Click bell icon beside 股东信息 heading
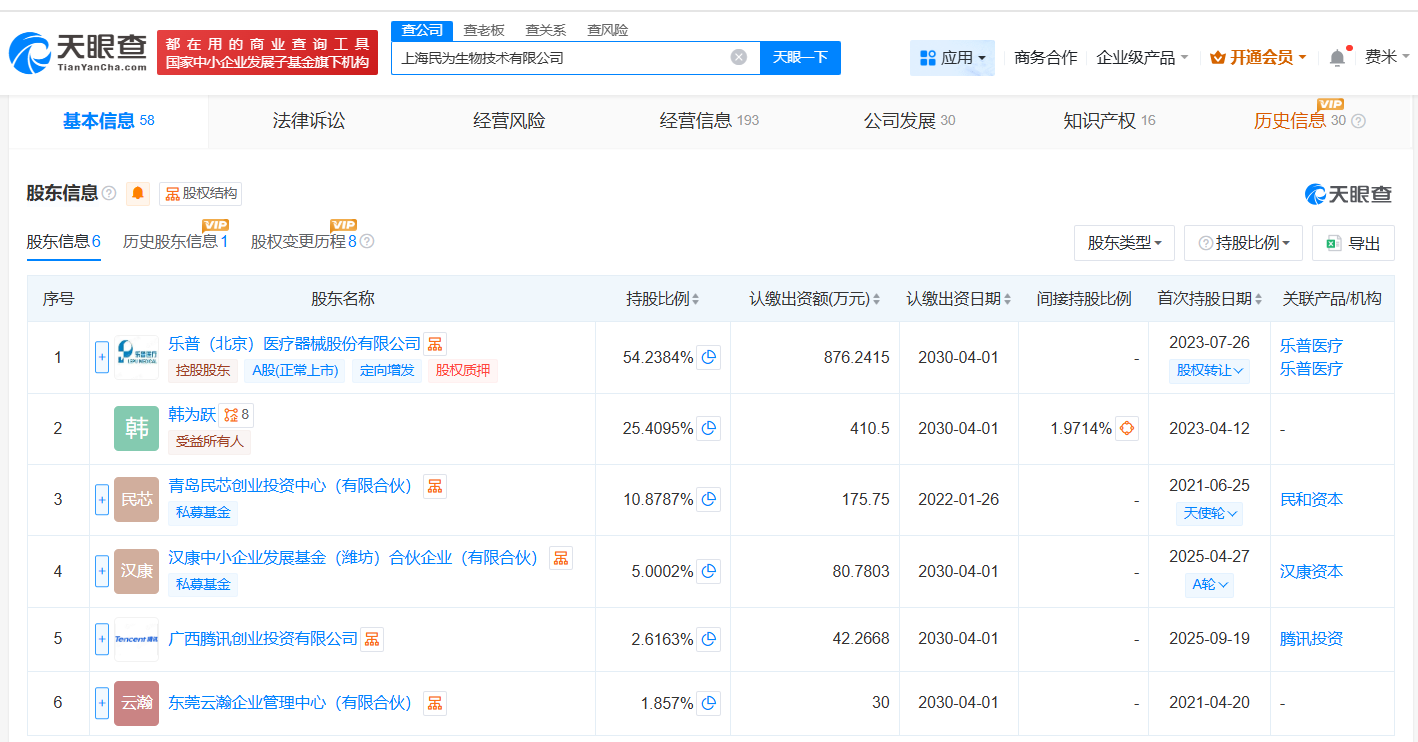 click(x=136, y=193)
